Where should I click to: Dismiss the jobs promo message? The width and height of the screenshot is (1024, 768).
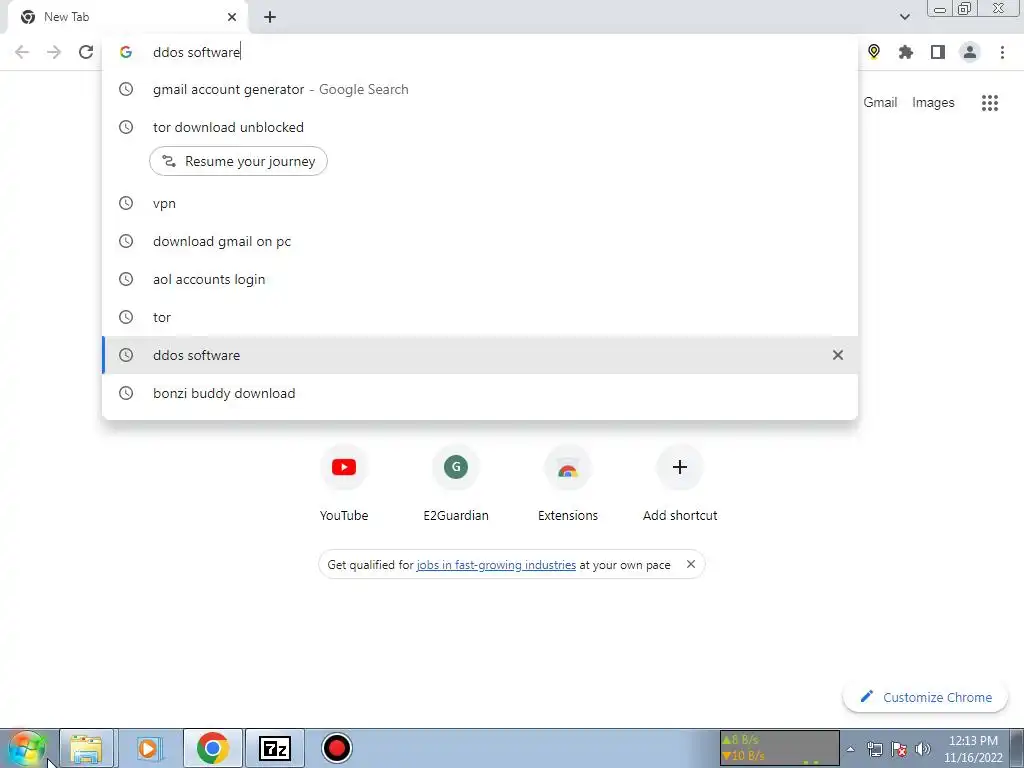click(x=690, y=564)
